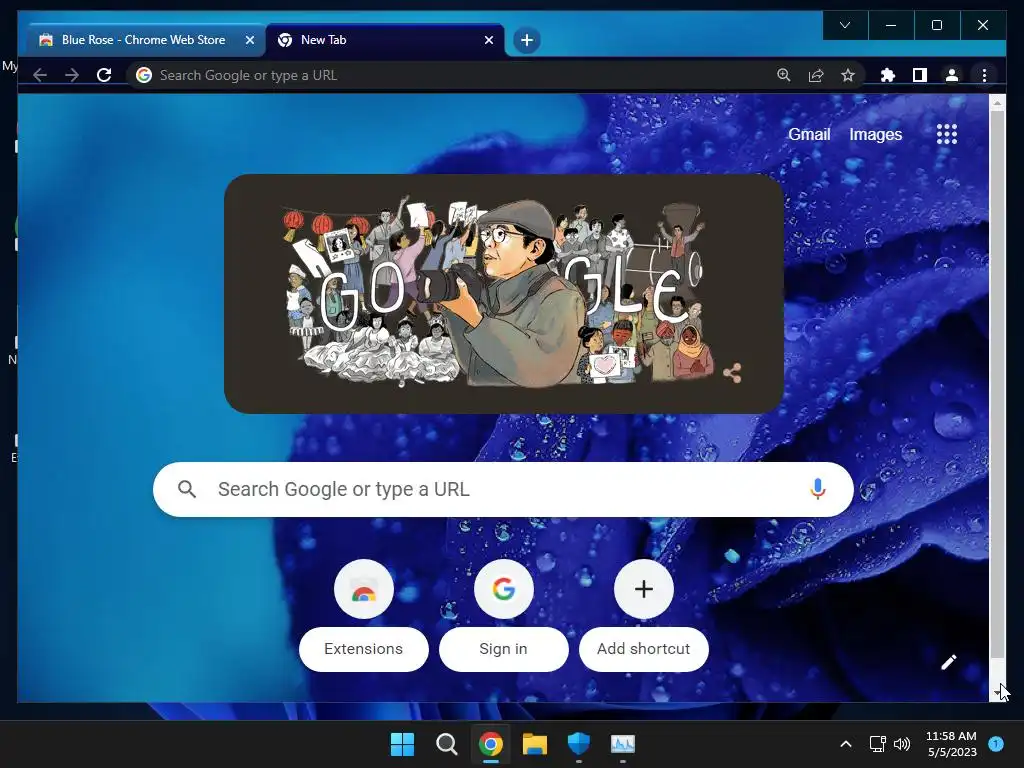The width and height of the screenshot is (1024, 768).
Task: Start voice search with microphone icon
Action: (x=818, y=489)
